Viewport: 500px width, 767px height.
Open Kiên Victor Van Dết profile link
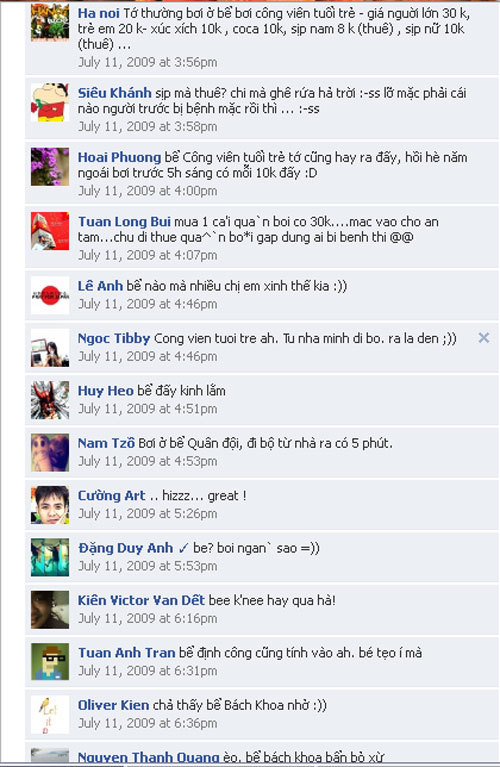pyautogui.click(x=141, y=600)
